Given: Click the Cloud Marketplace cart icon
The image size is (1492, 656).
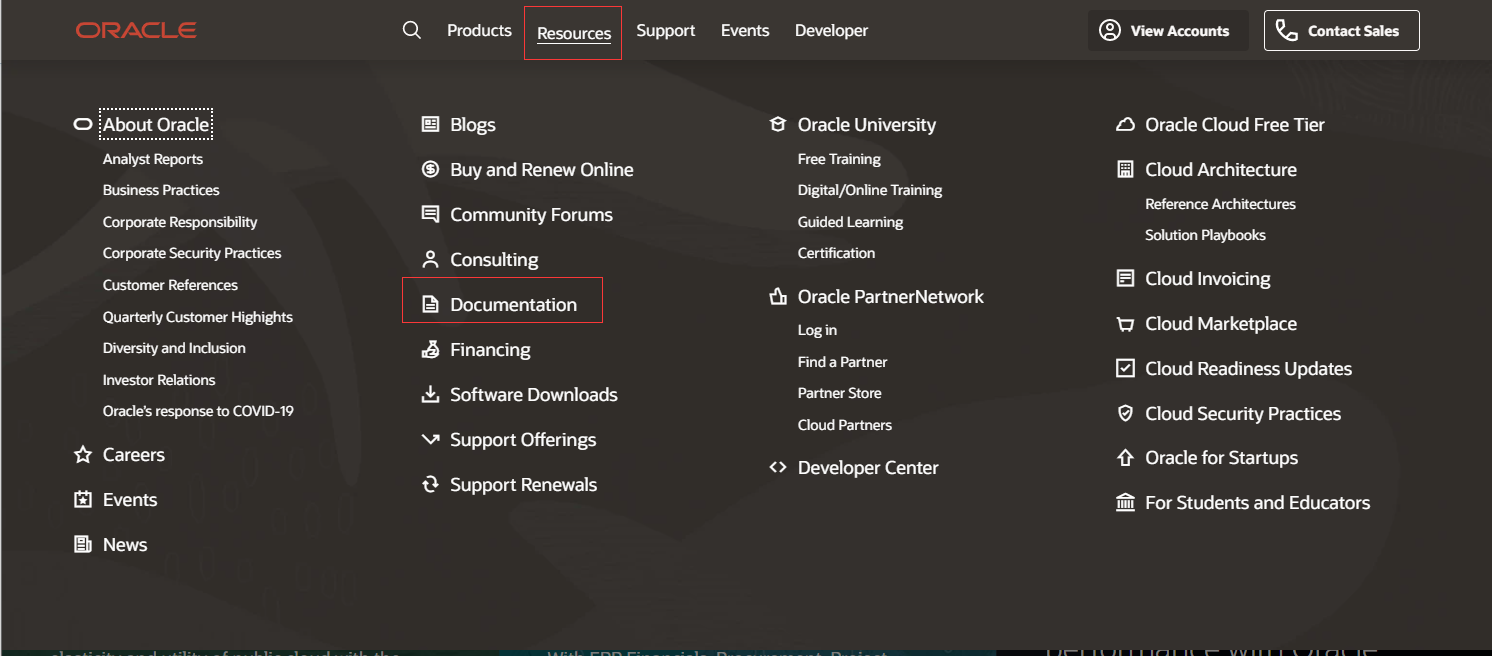Looking at the screenshot, I should click(1125, 324).
